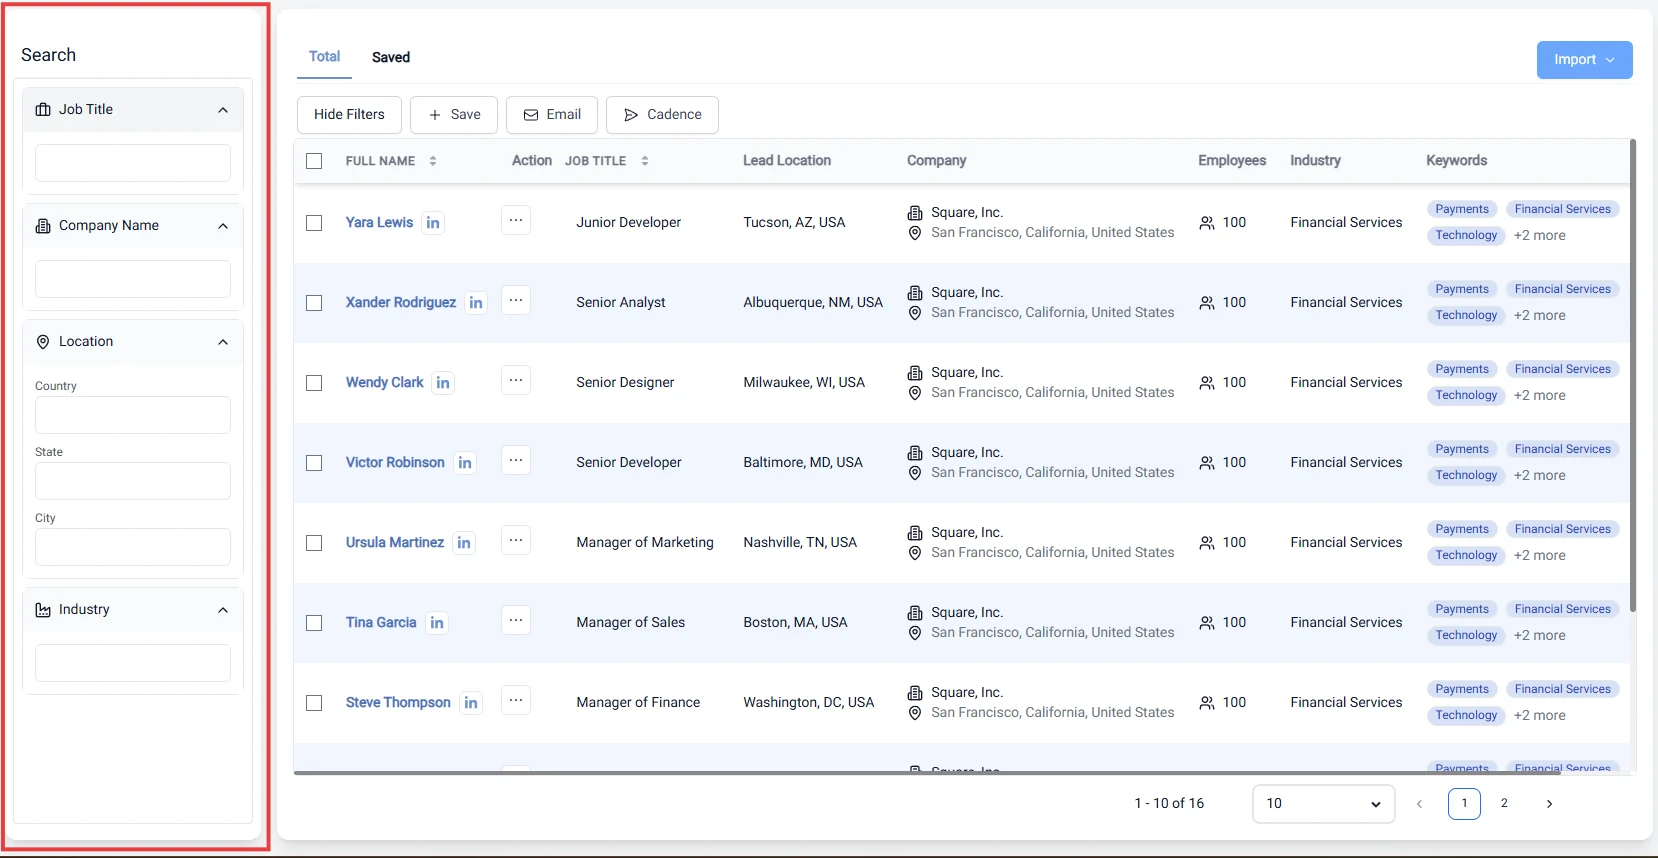This screenshot has width=1658, height=858.
Task: Open action menu for Steve Thompson
Action: [x=516, y=700]
